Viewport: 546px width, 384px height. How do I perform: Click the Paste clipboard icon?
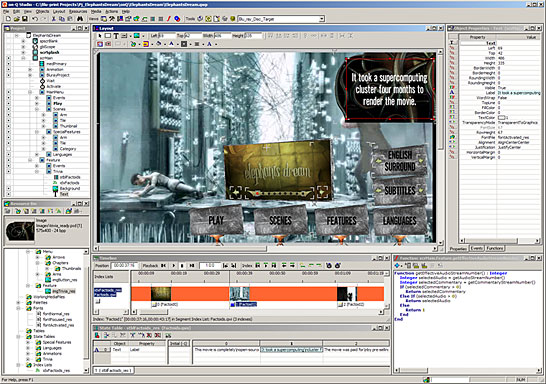70,19
